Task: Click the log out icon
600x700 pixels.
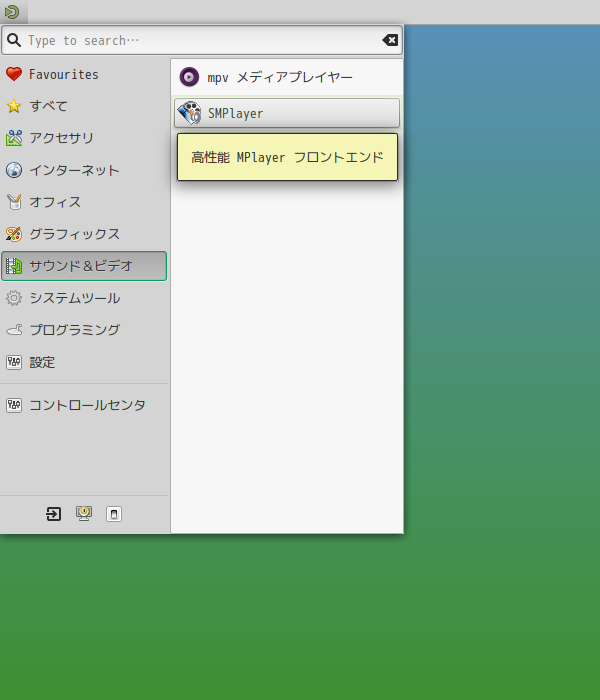Action: point(54,514)
